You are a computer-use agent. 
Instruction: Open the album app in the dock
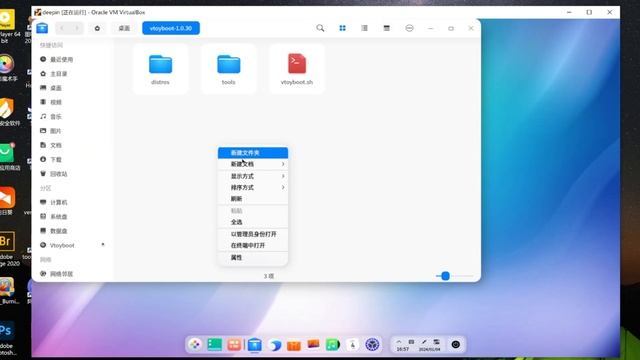[x=313, y=344]
